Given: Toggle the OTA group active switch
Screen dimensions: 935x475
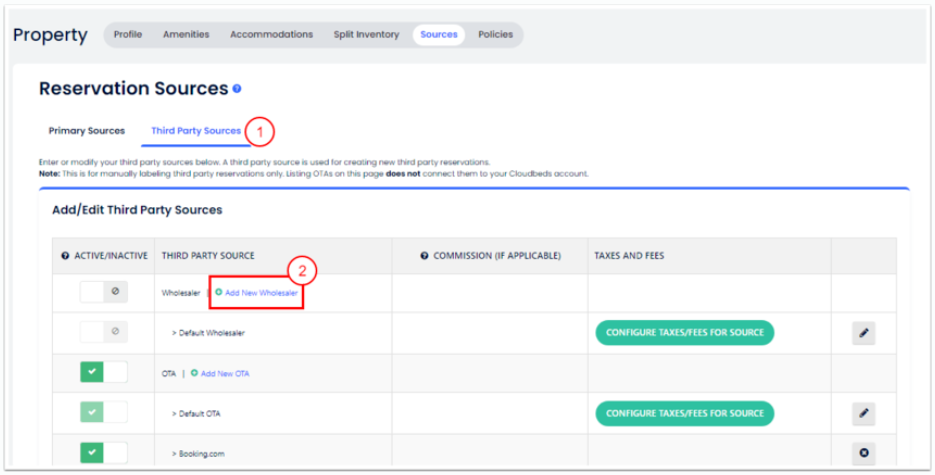Looking at the screenshot, I should 104,372.
